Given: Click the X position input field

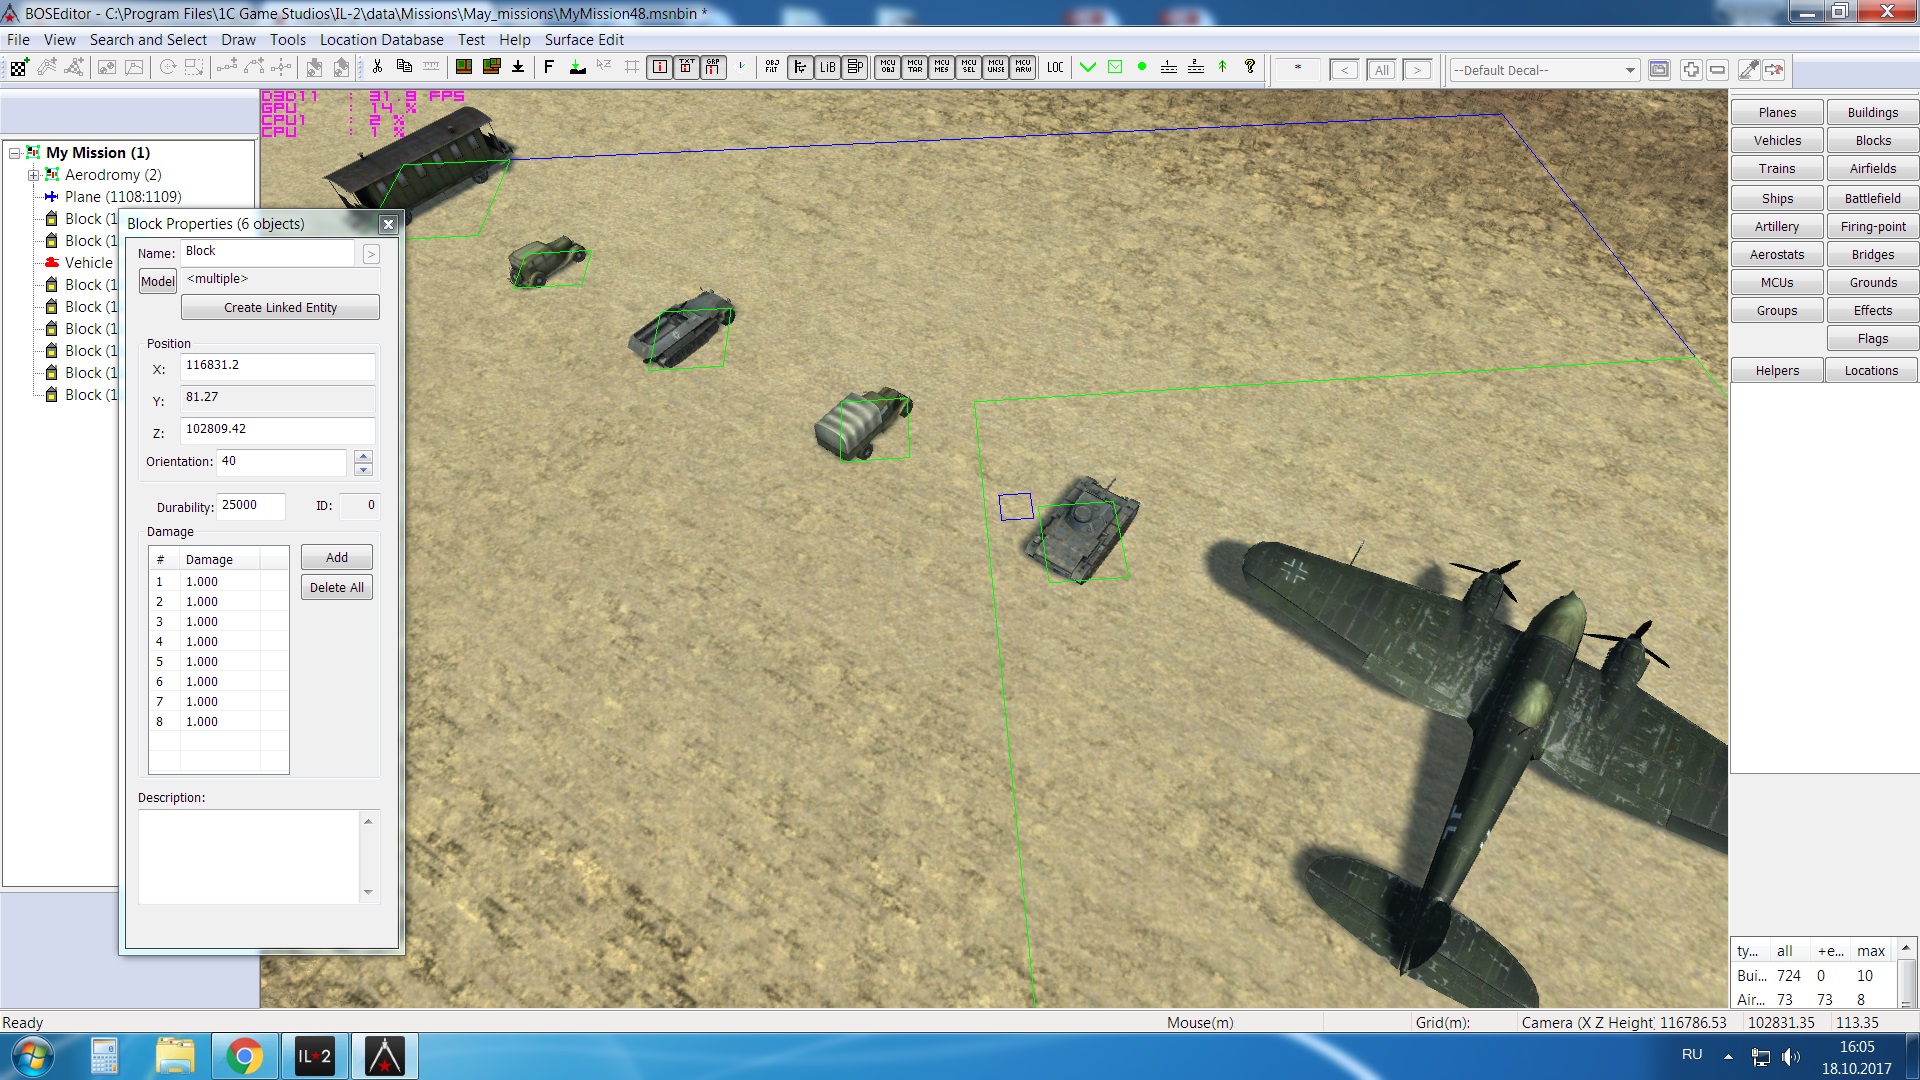Looking at the screenshot, I should 277,366.
